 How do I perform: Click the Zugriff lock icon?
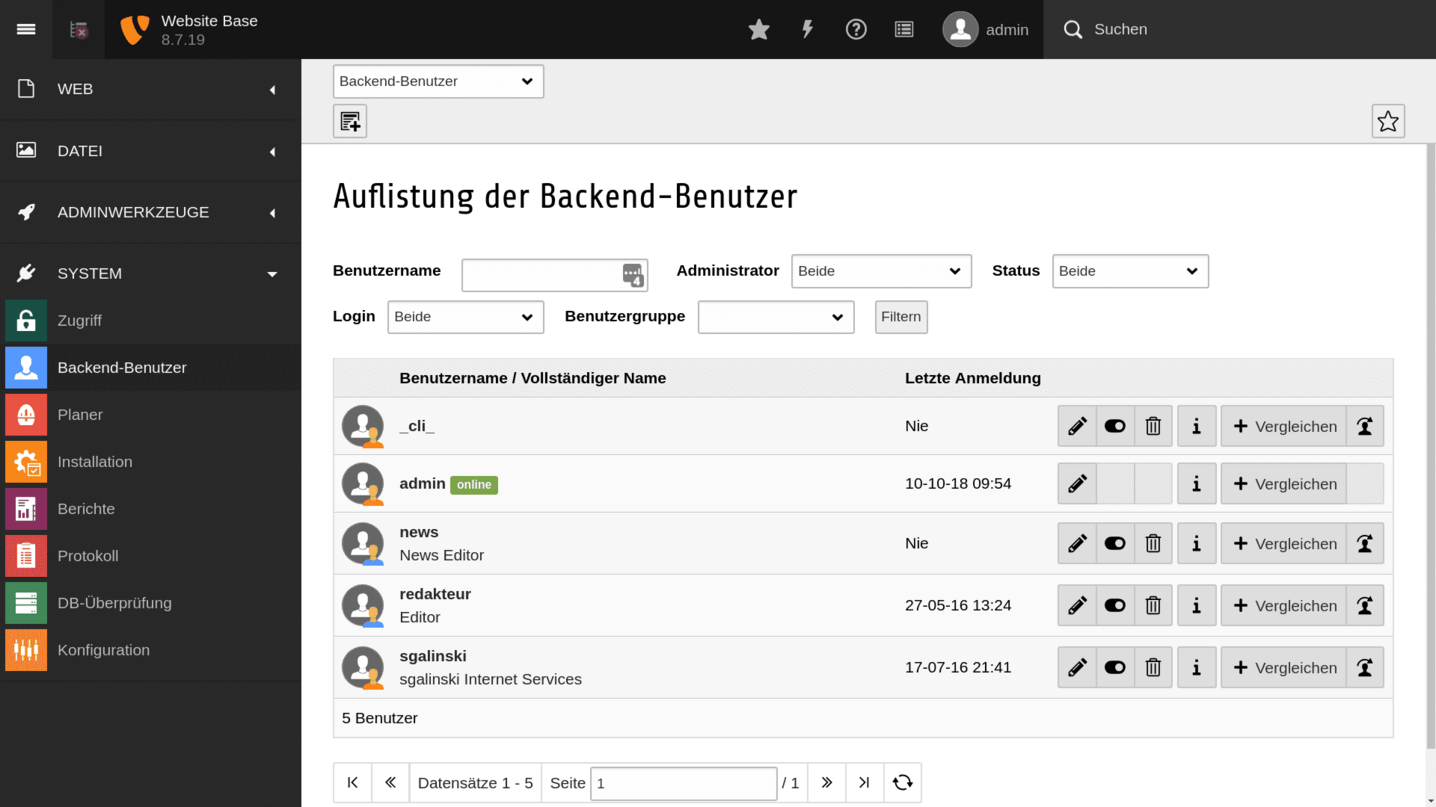point(26,320)
